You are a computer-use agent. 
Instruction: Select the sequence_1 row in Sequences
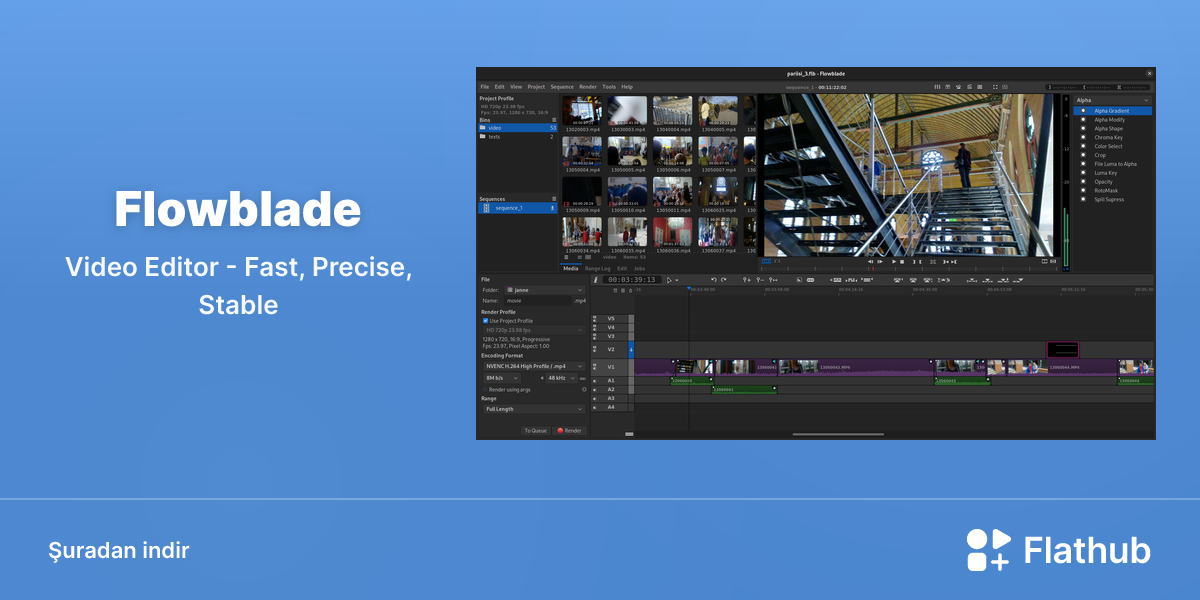point(517,208)
